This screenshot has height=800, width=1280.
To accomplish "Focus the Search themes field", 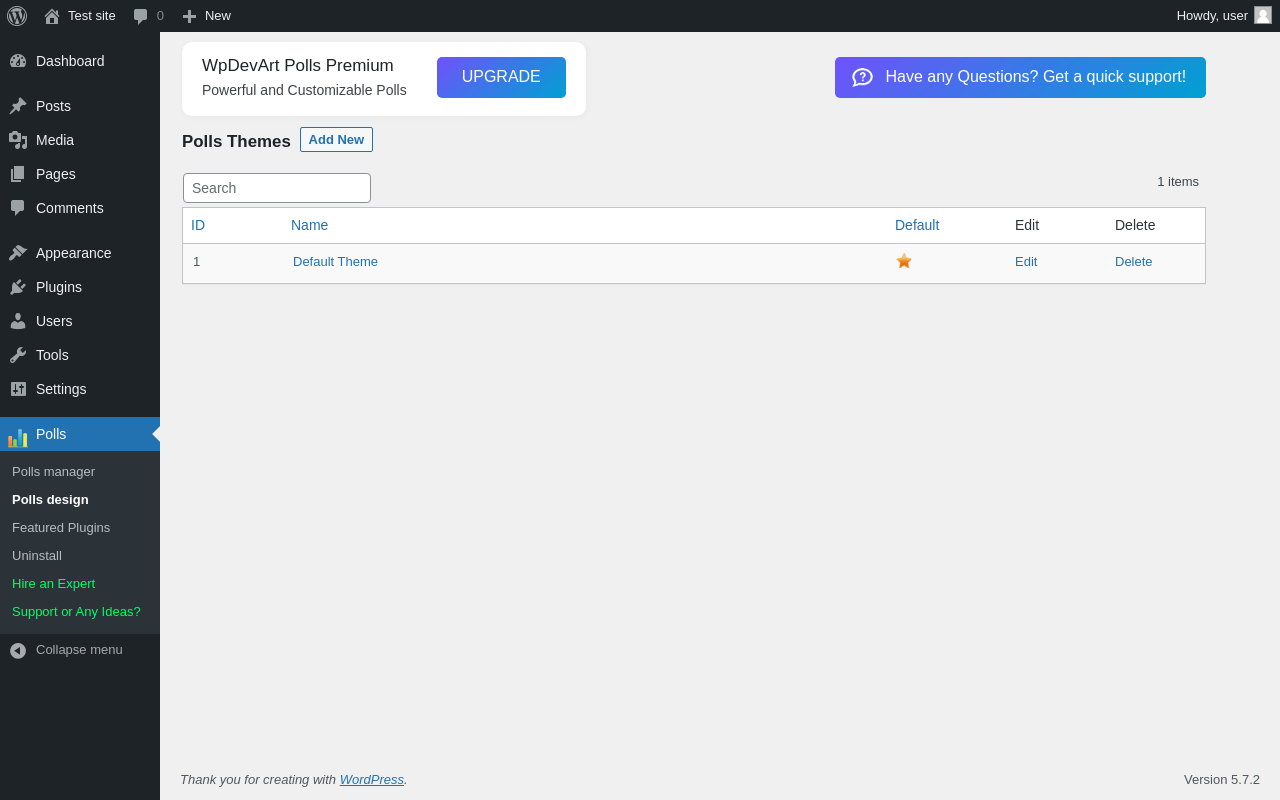I will 277,188.
